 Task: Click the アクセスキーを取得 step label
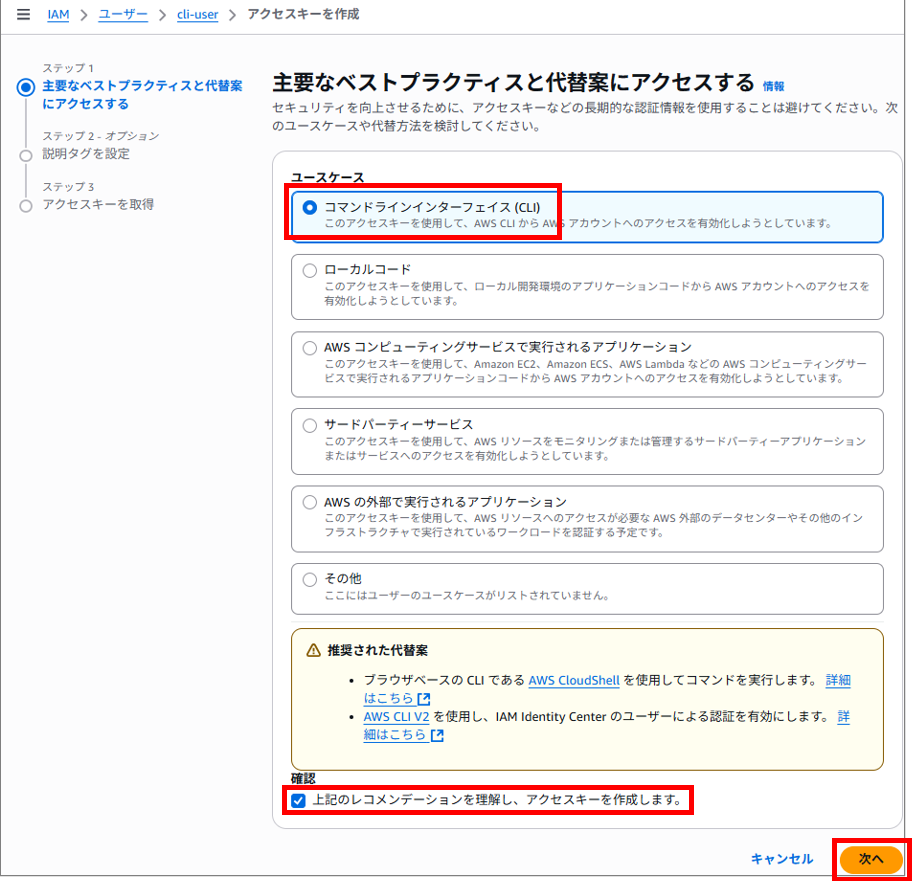point(98,204)
